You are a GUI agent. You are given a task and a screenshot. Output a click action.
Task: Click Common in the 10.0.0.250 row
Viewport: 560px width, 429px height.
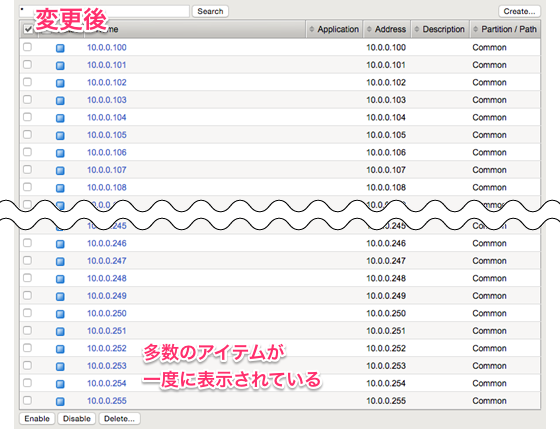489,313
